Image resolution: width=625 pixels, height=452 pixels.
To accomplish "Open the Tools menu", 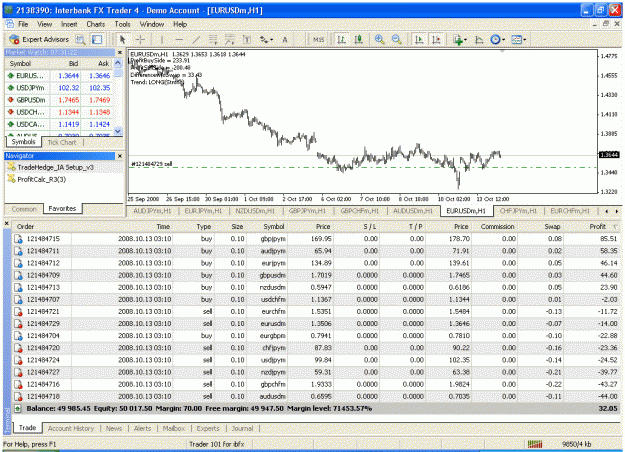I will [122, 24].
